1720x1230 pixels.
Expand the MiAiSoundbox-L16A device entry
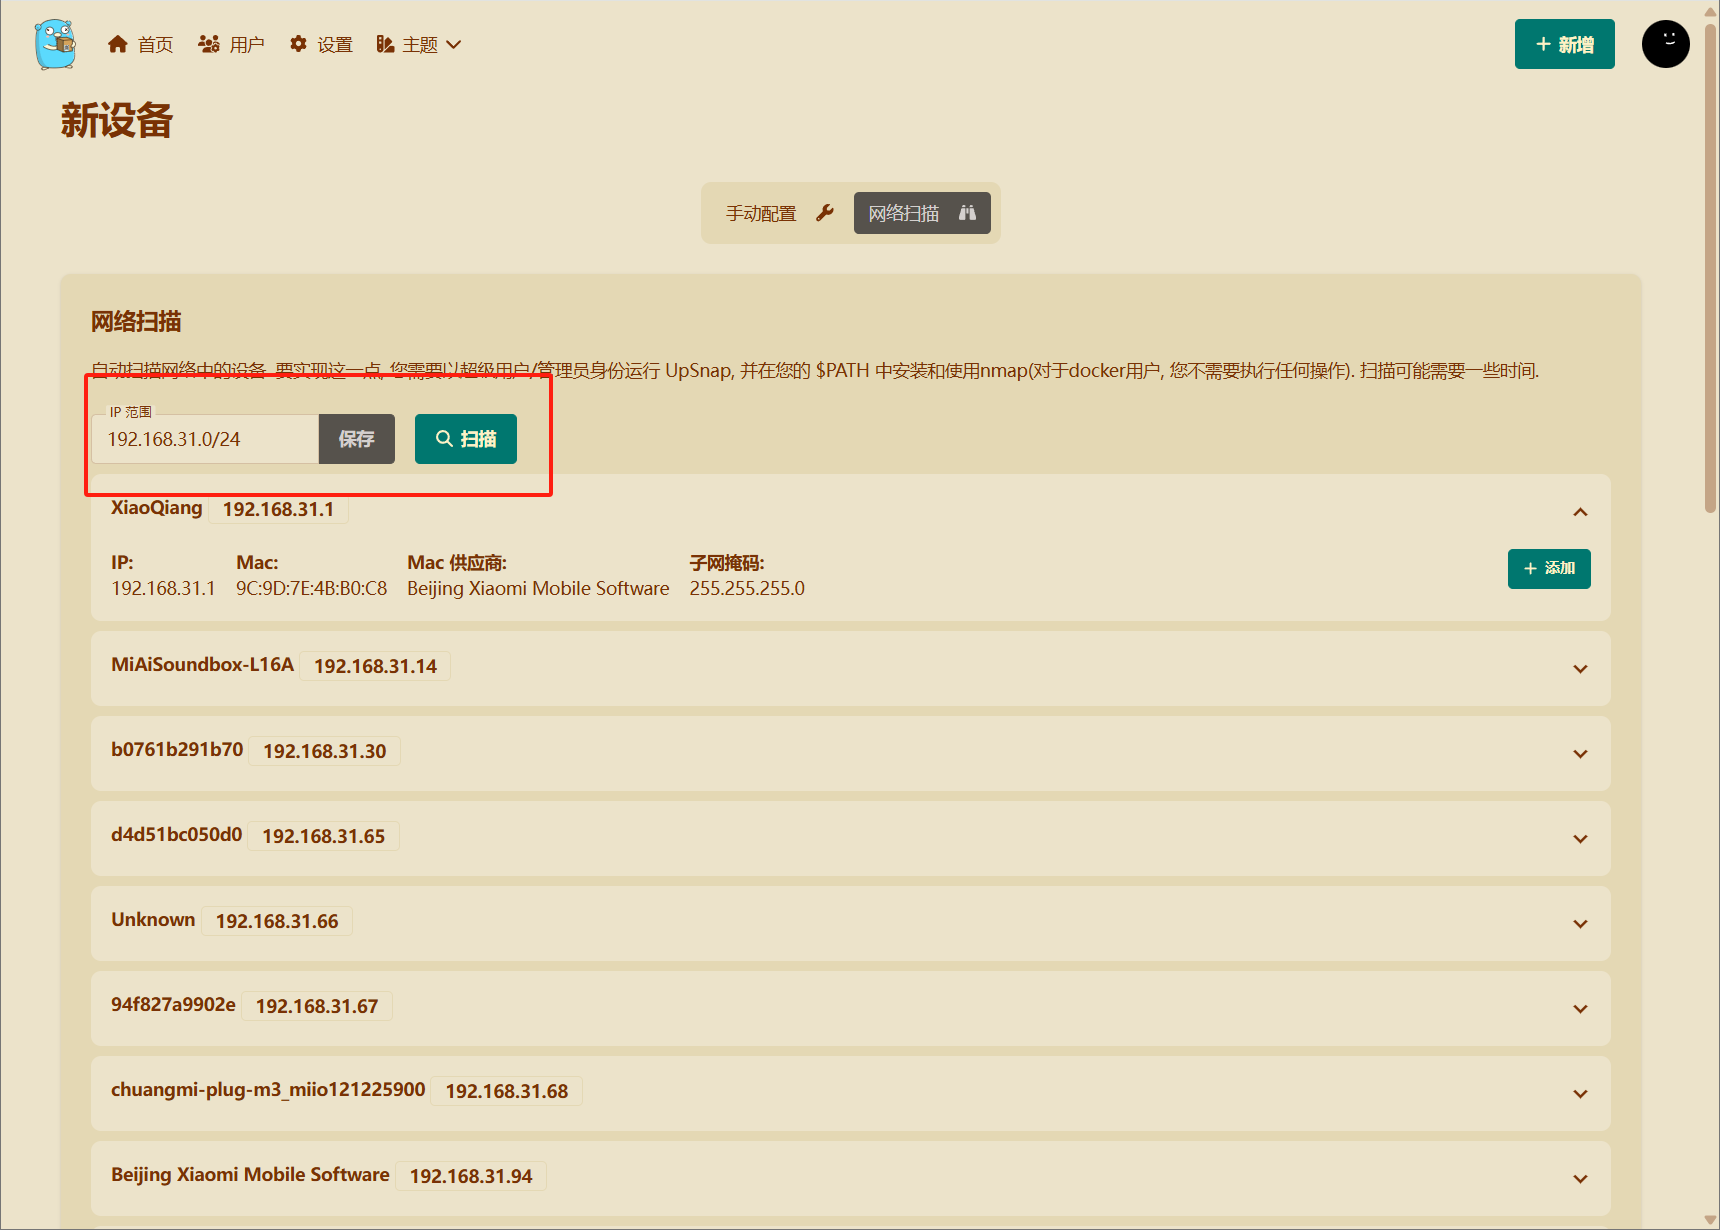click(1580, 669)
